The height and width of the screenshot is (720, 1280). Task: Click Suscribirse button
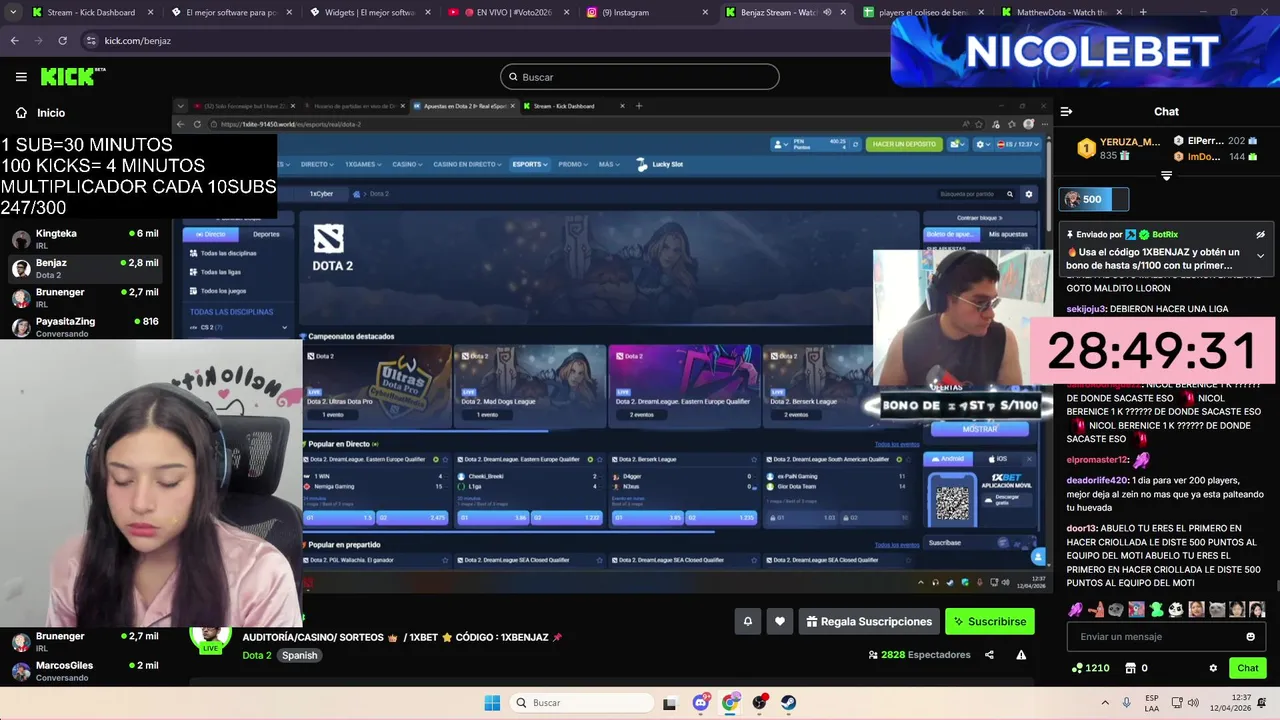pos(989,621)
